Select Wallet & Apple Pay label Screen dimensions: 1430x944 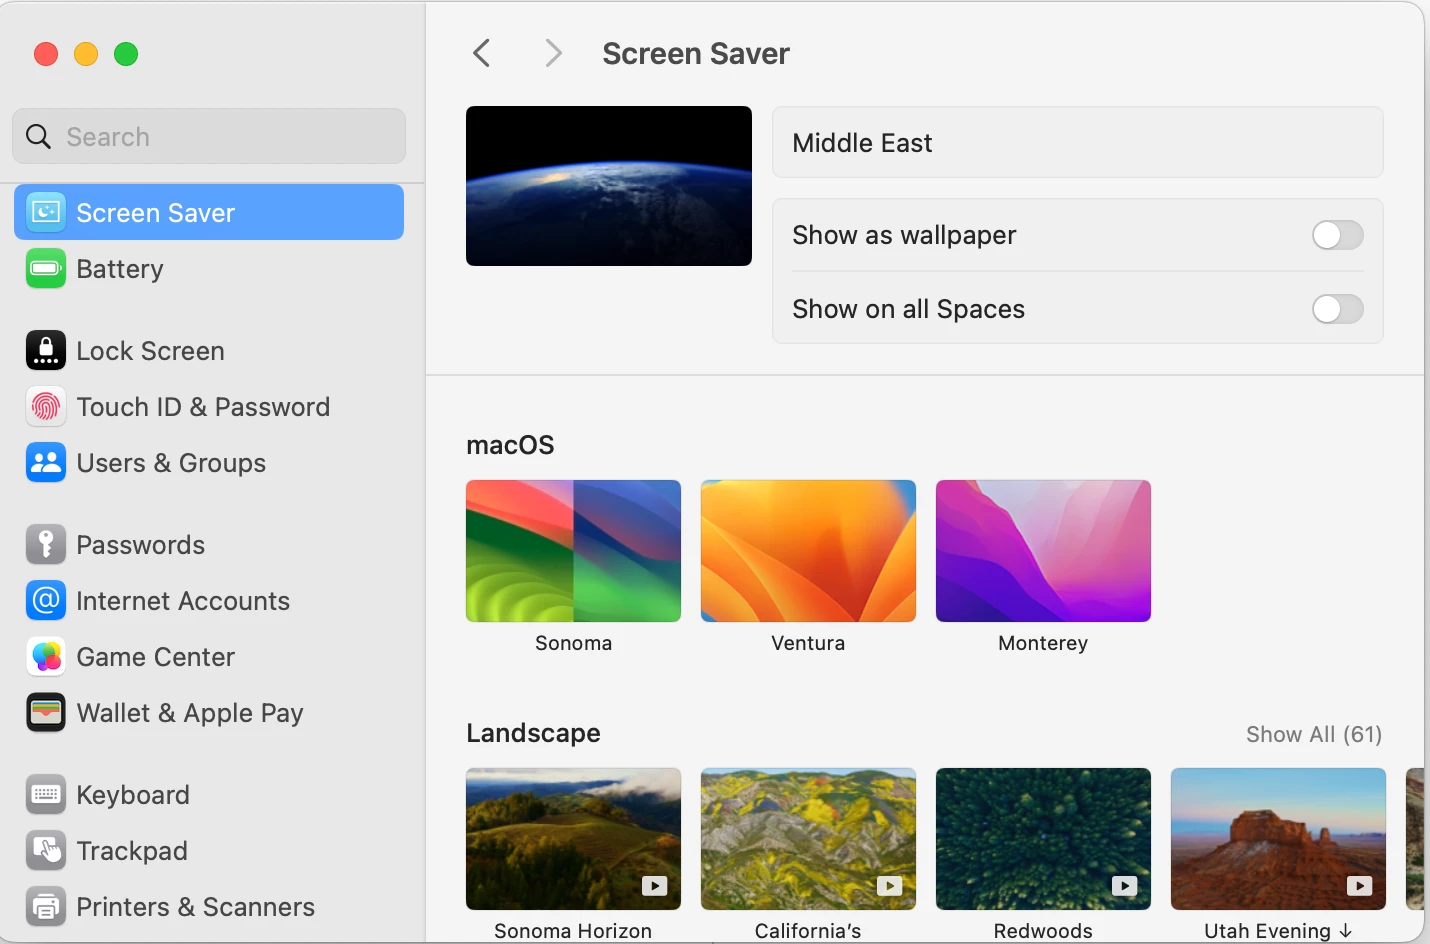tap(190, 713)
